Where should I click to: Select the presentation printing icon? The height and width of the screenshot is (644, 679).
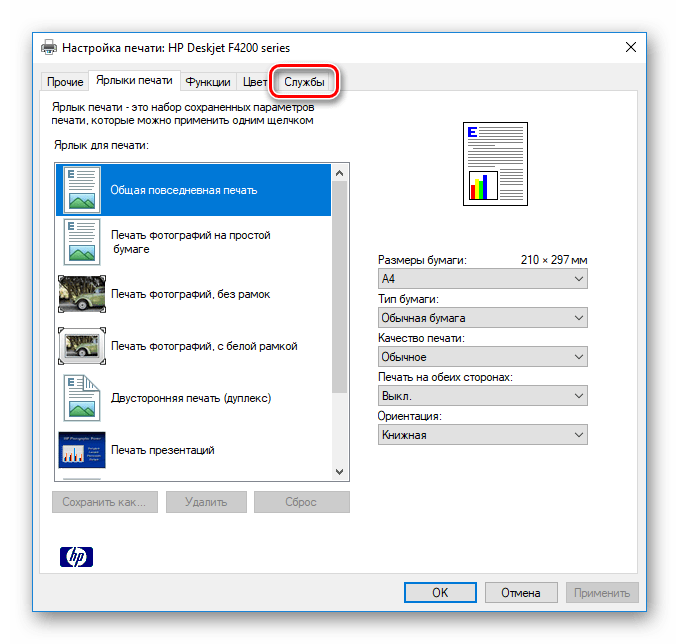[x=82, y=450]
